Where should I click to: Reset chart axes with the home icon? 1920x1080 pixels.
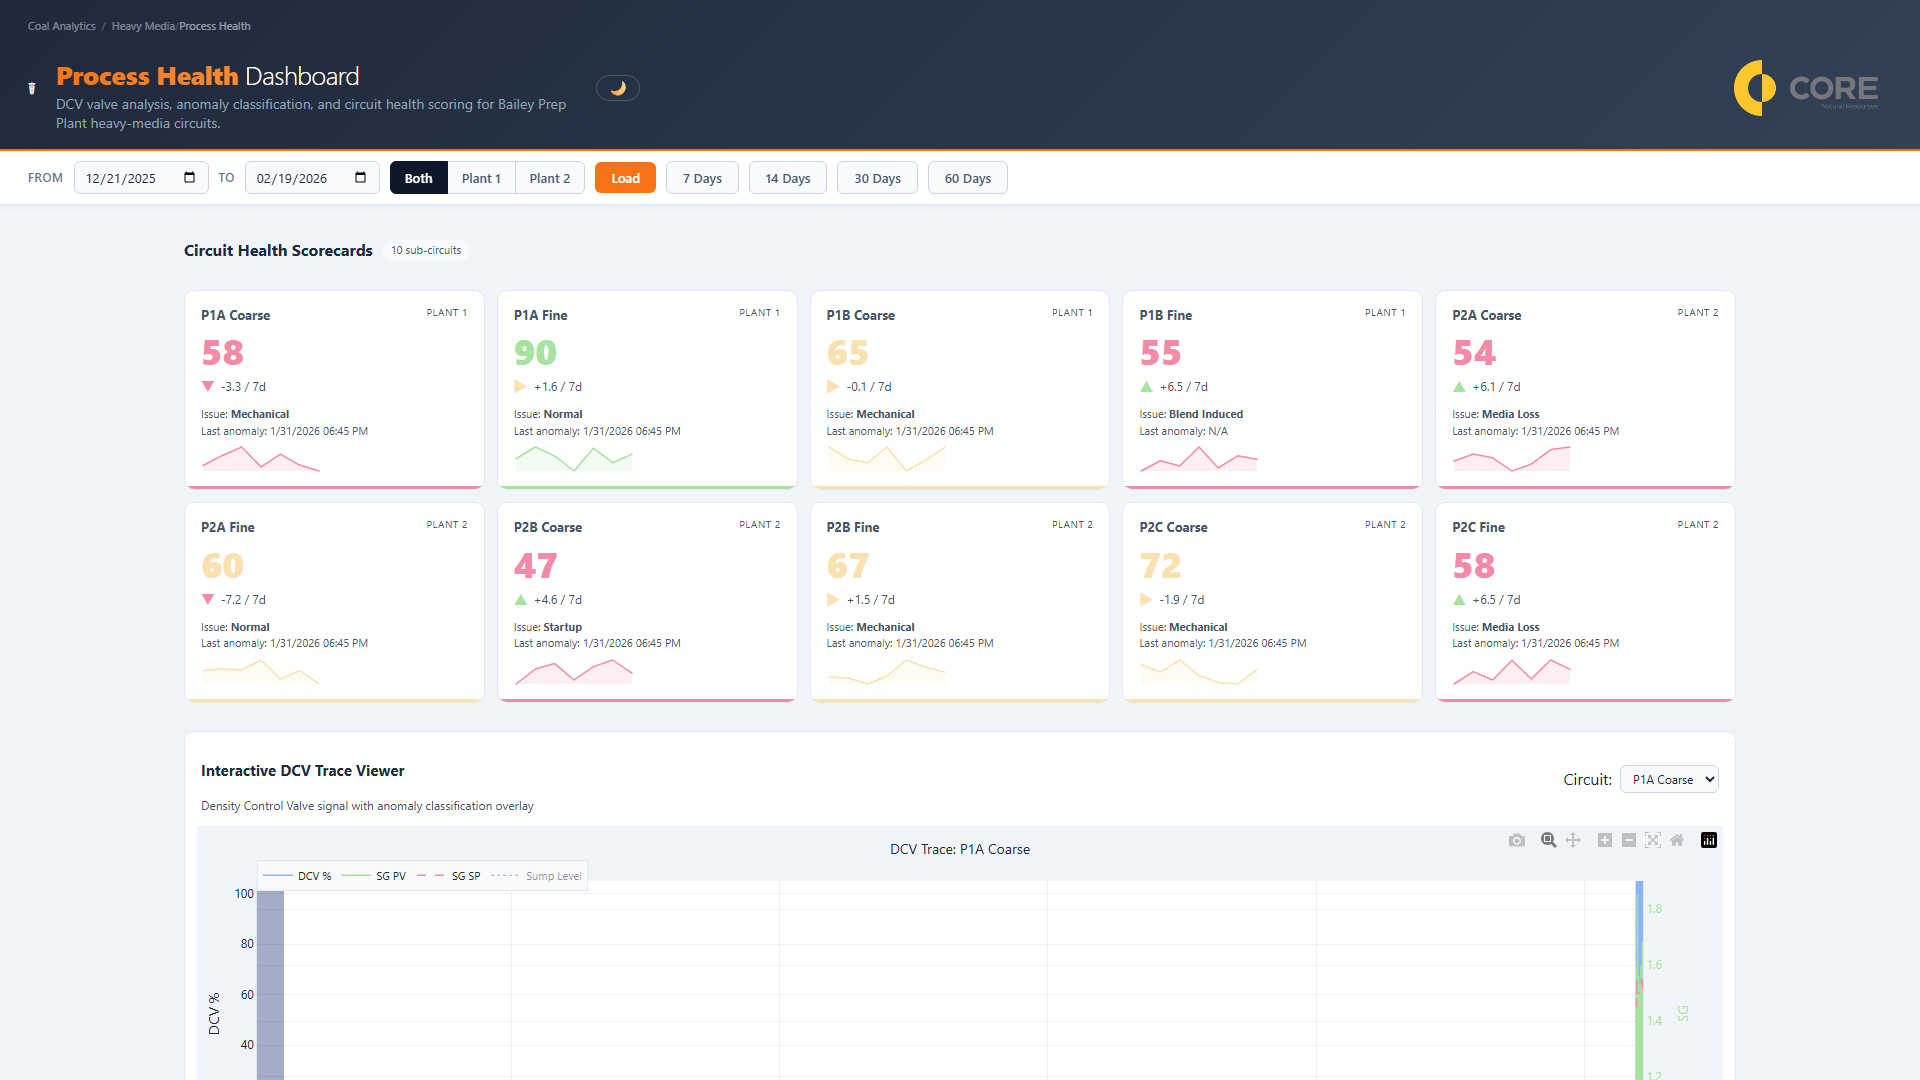1677,840
